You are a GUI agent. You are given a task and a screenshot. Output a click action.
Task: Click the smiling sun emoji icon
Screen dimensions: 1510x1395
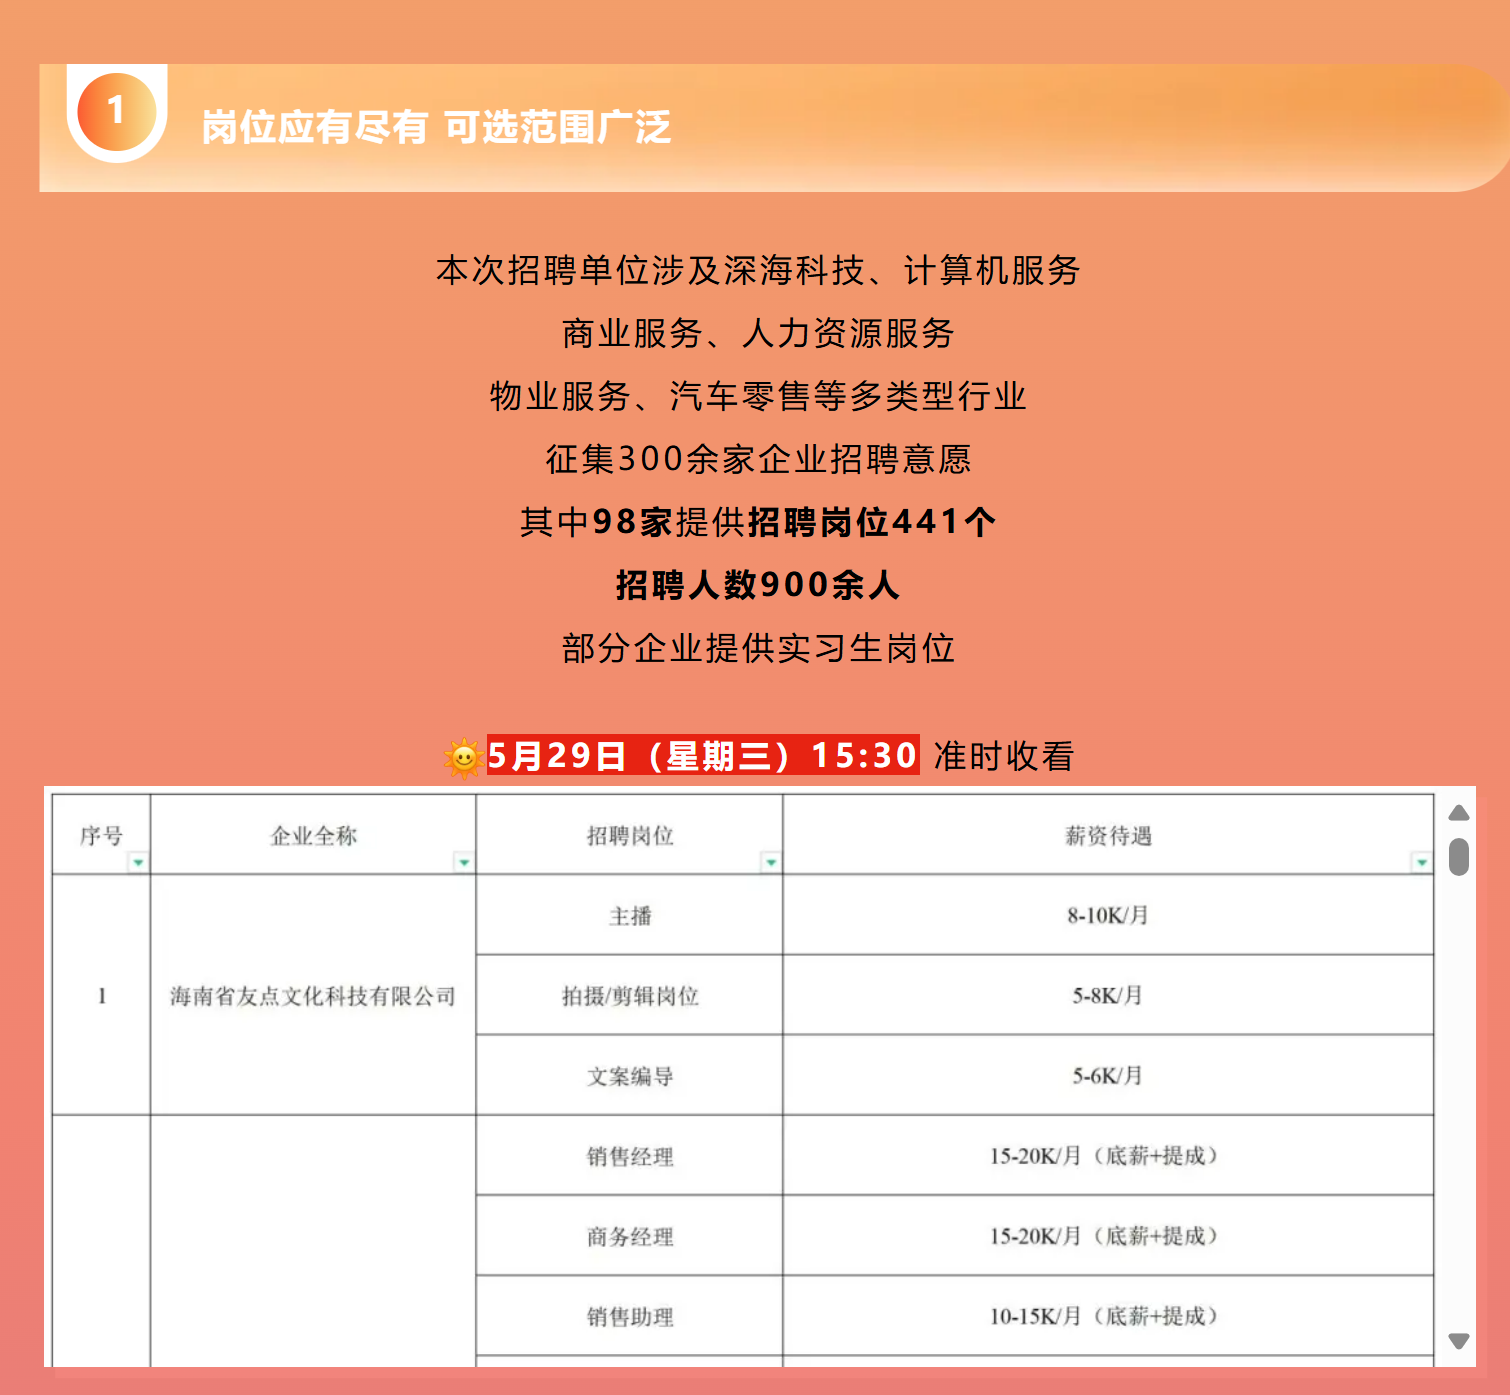(463, 758)
